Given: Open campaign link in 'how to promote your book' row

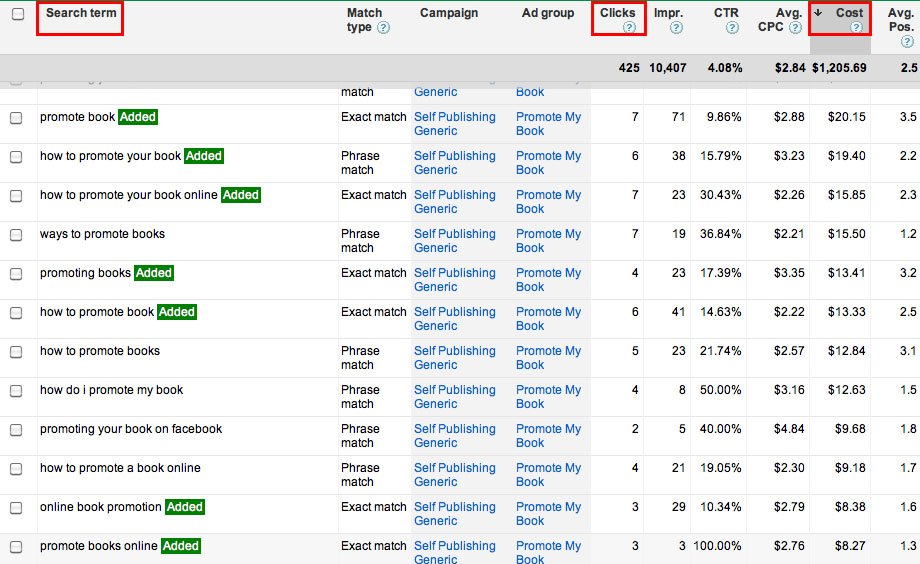Looking at the screenshot, I should pos(455,163).
